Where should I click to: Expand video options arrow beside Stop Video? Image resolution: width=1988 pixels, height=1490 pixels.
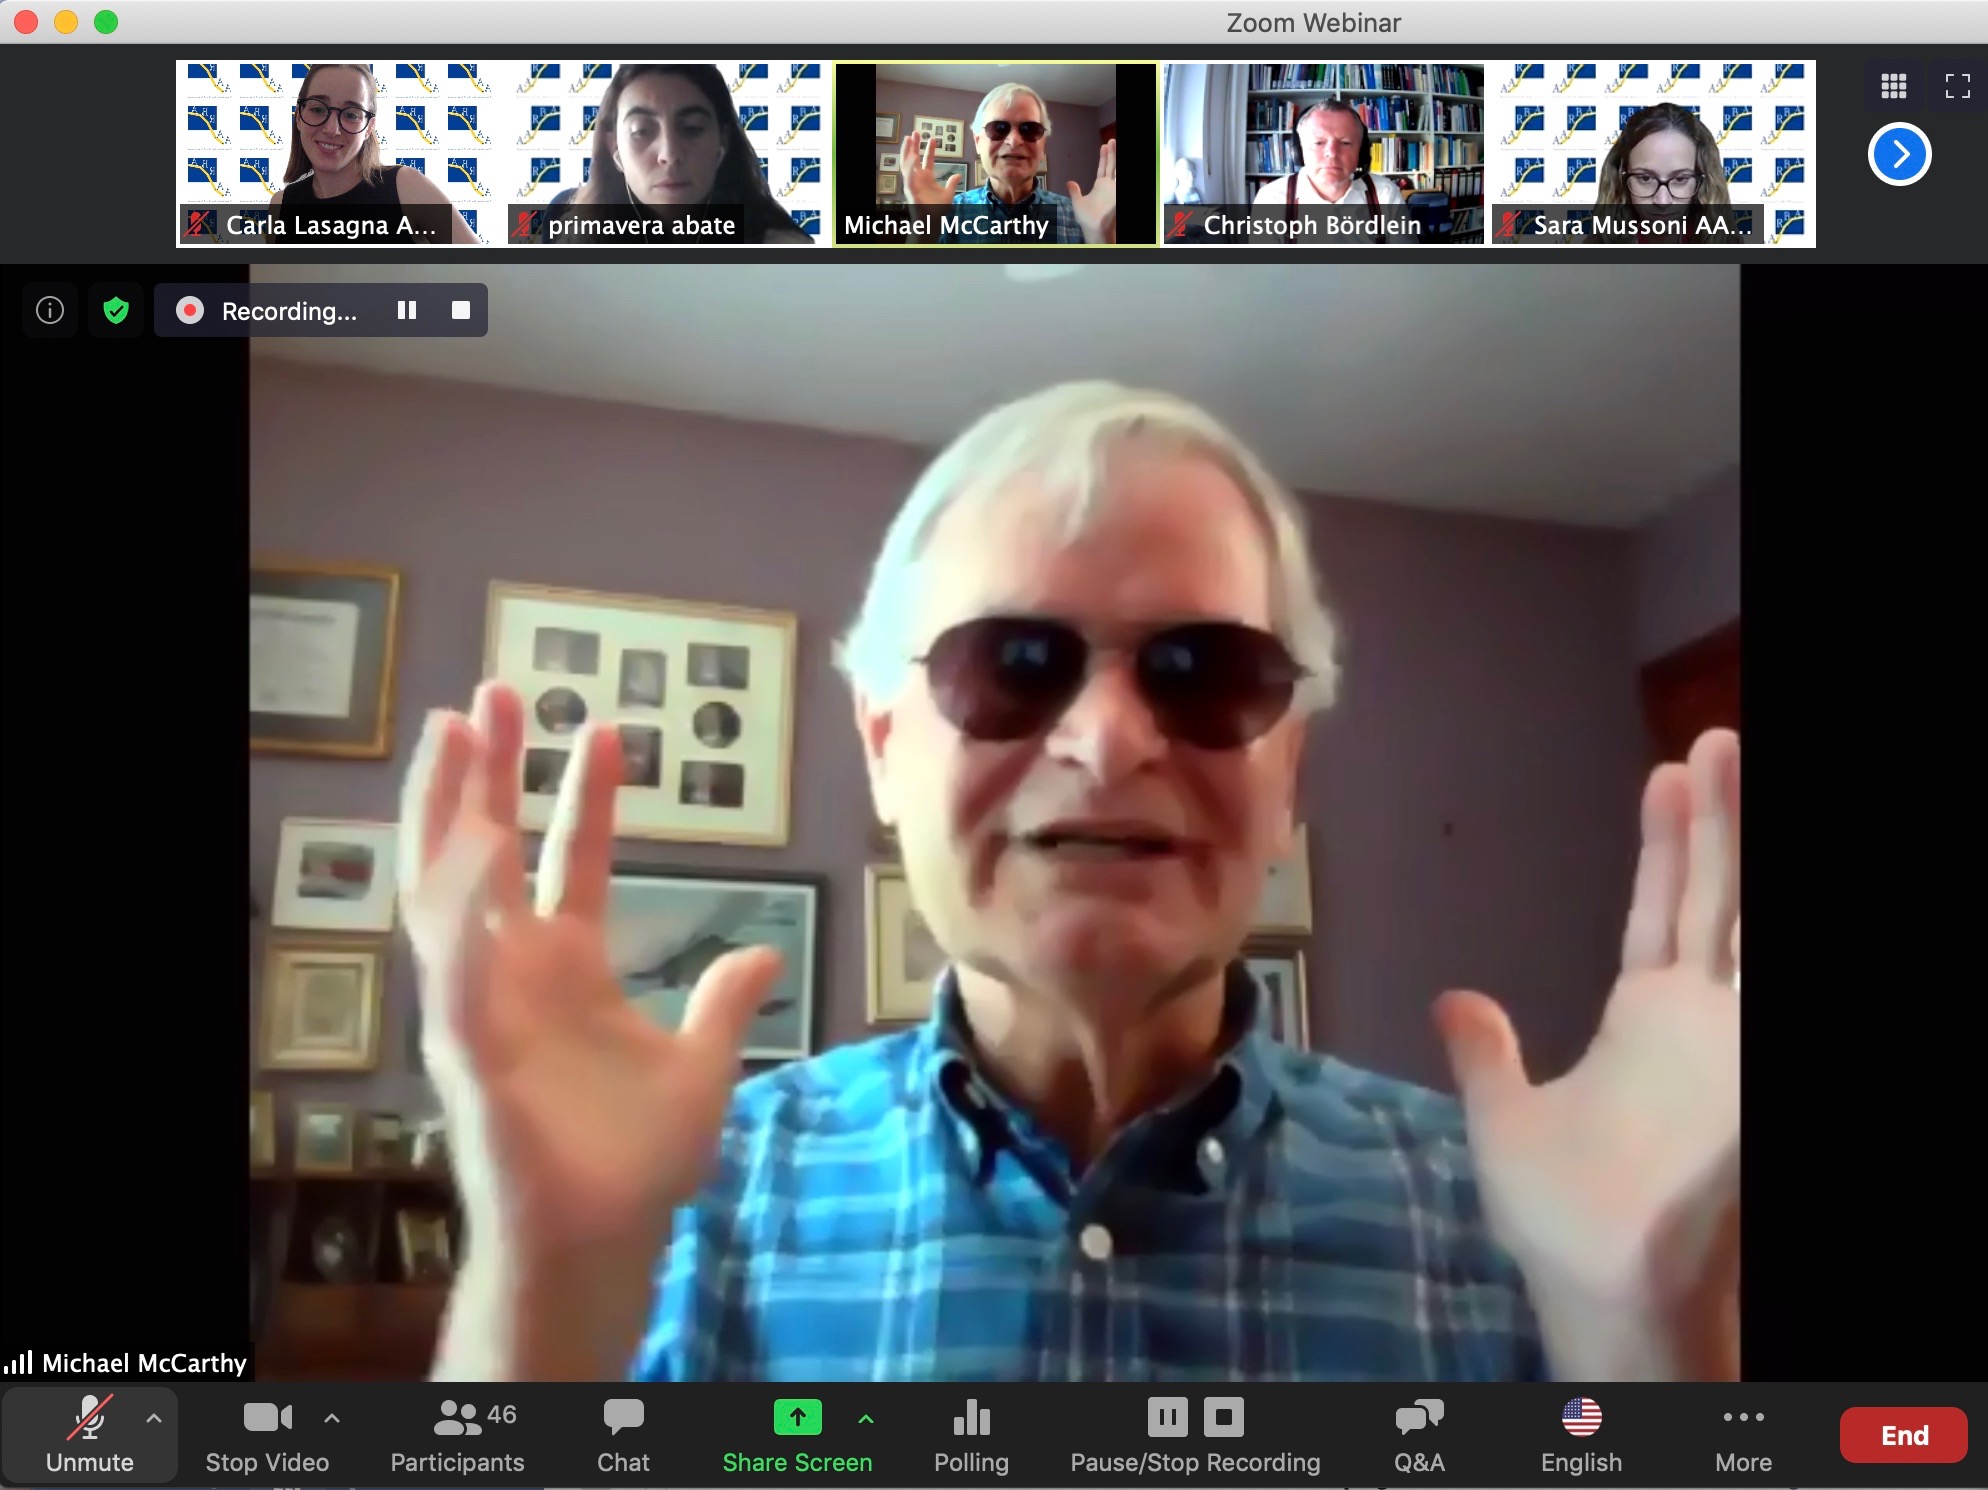click(332, 1418)
